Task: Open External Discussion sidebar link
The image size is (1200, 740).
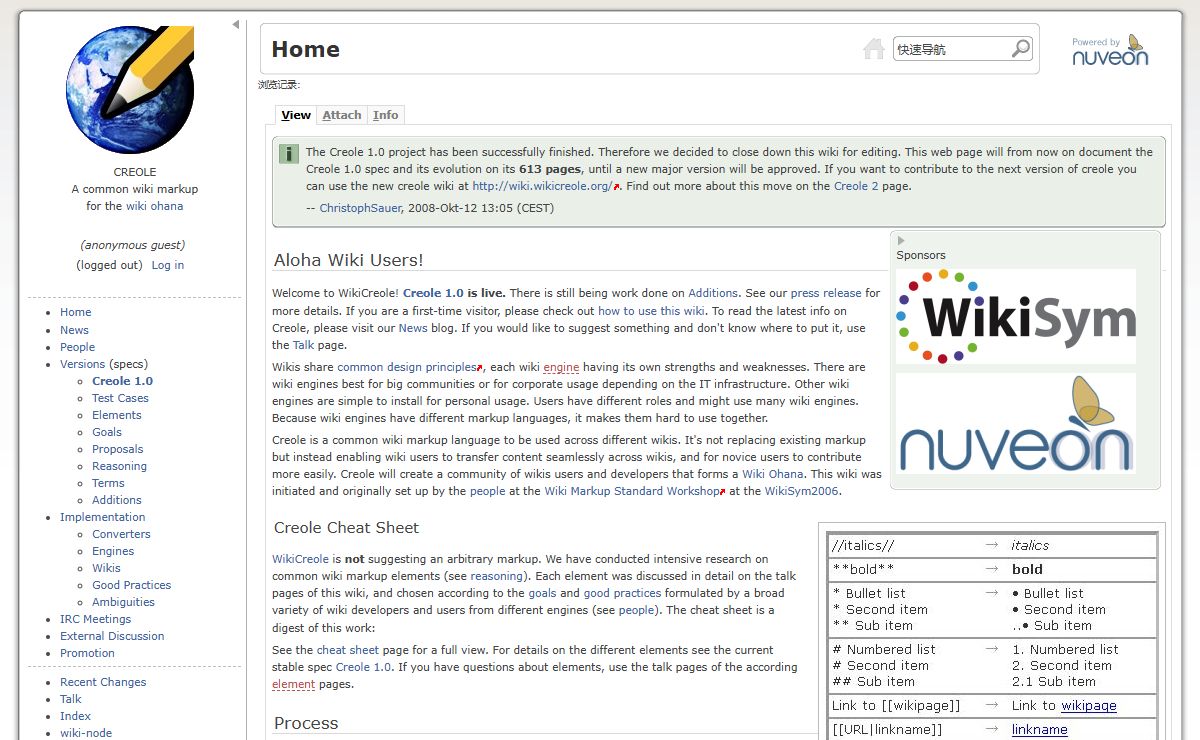Action: tap(112, 636)
